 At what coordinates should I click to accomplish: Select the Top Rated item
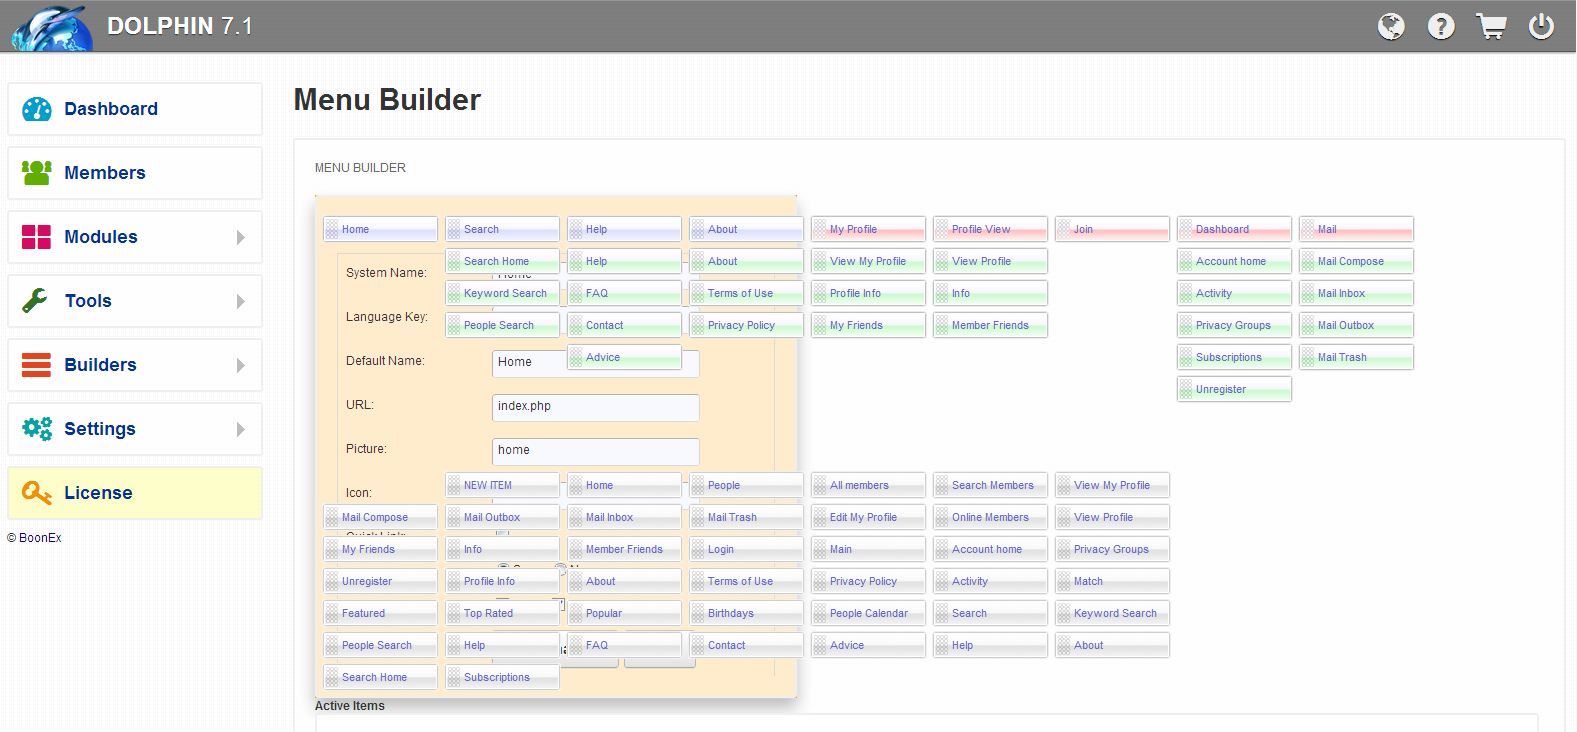(x=502, y=613)
